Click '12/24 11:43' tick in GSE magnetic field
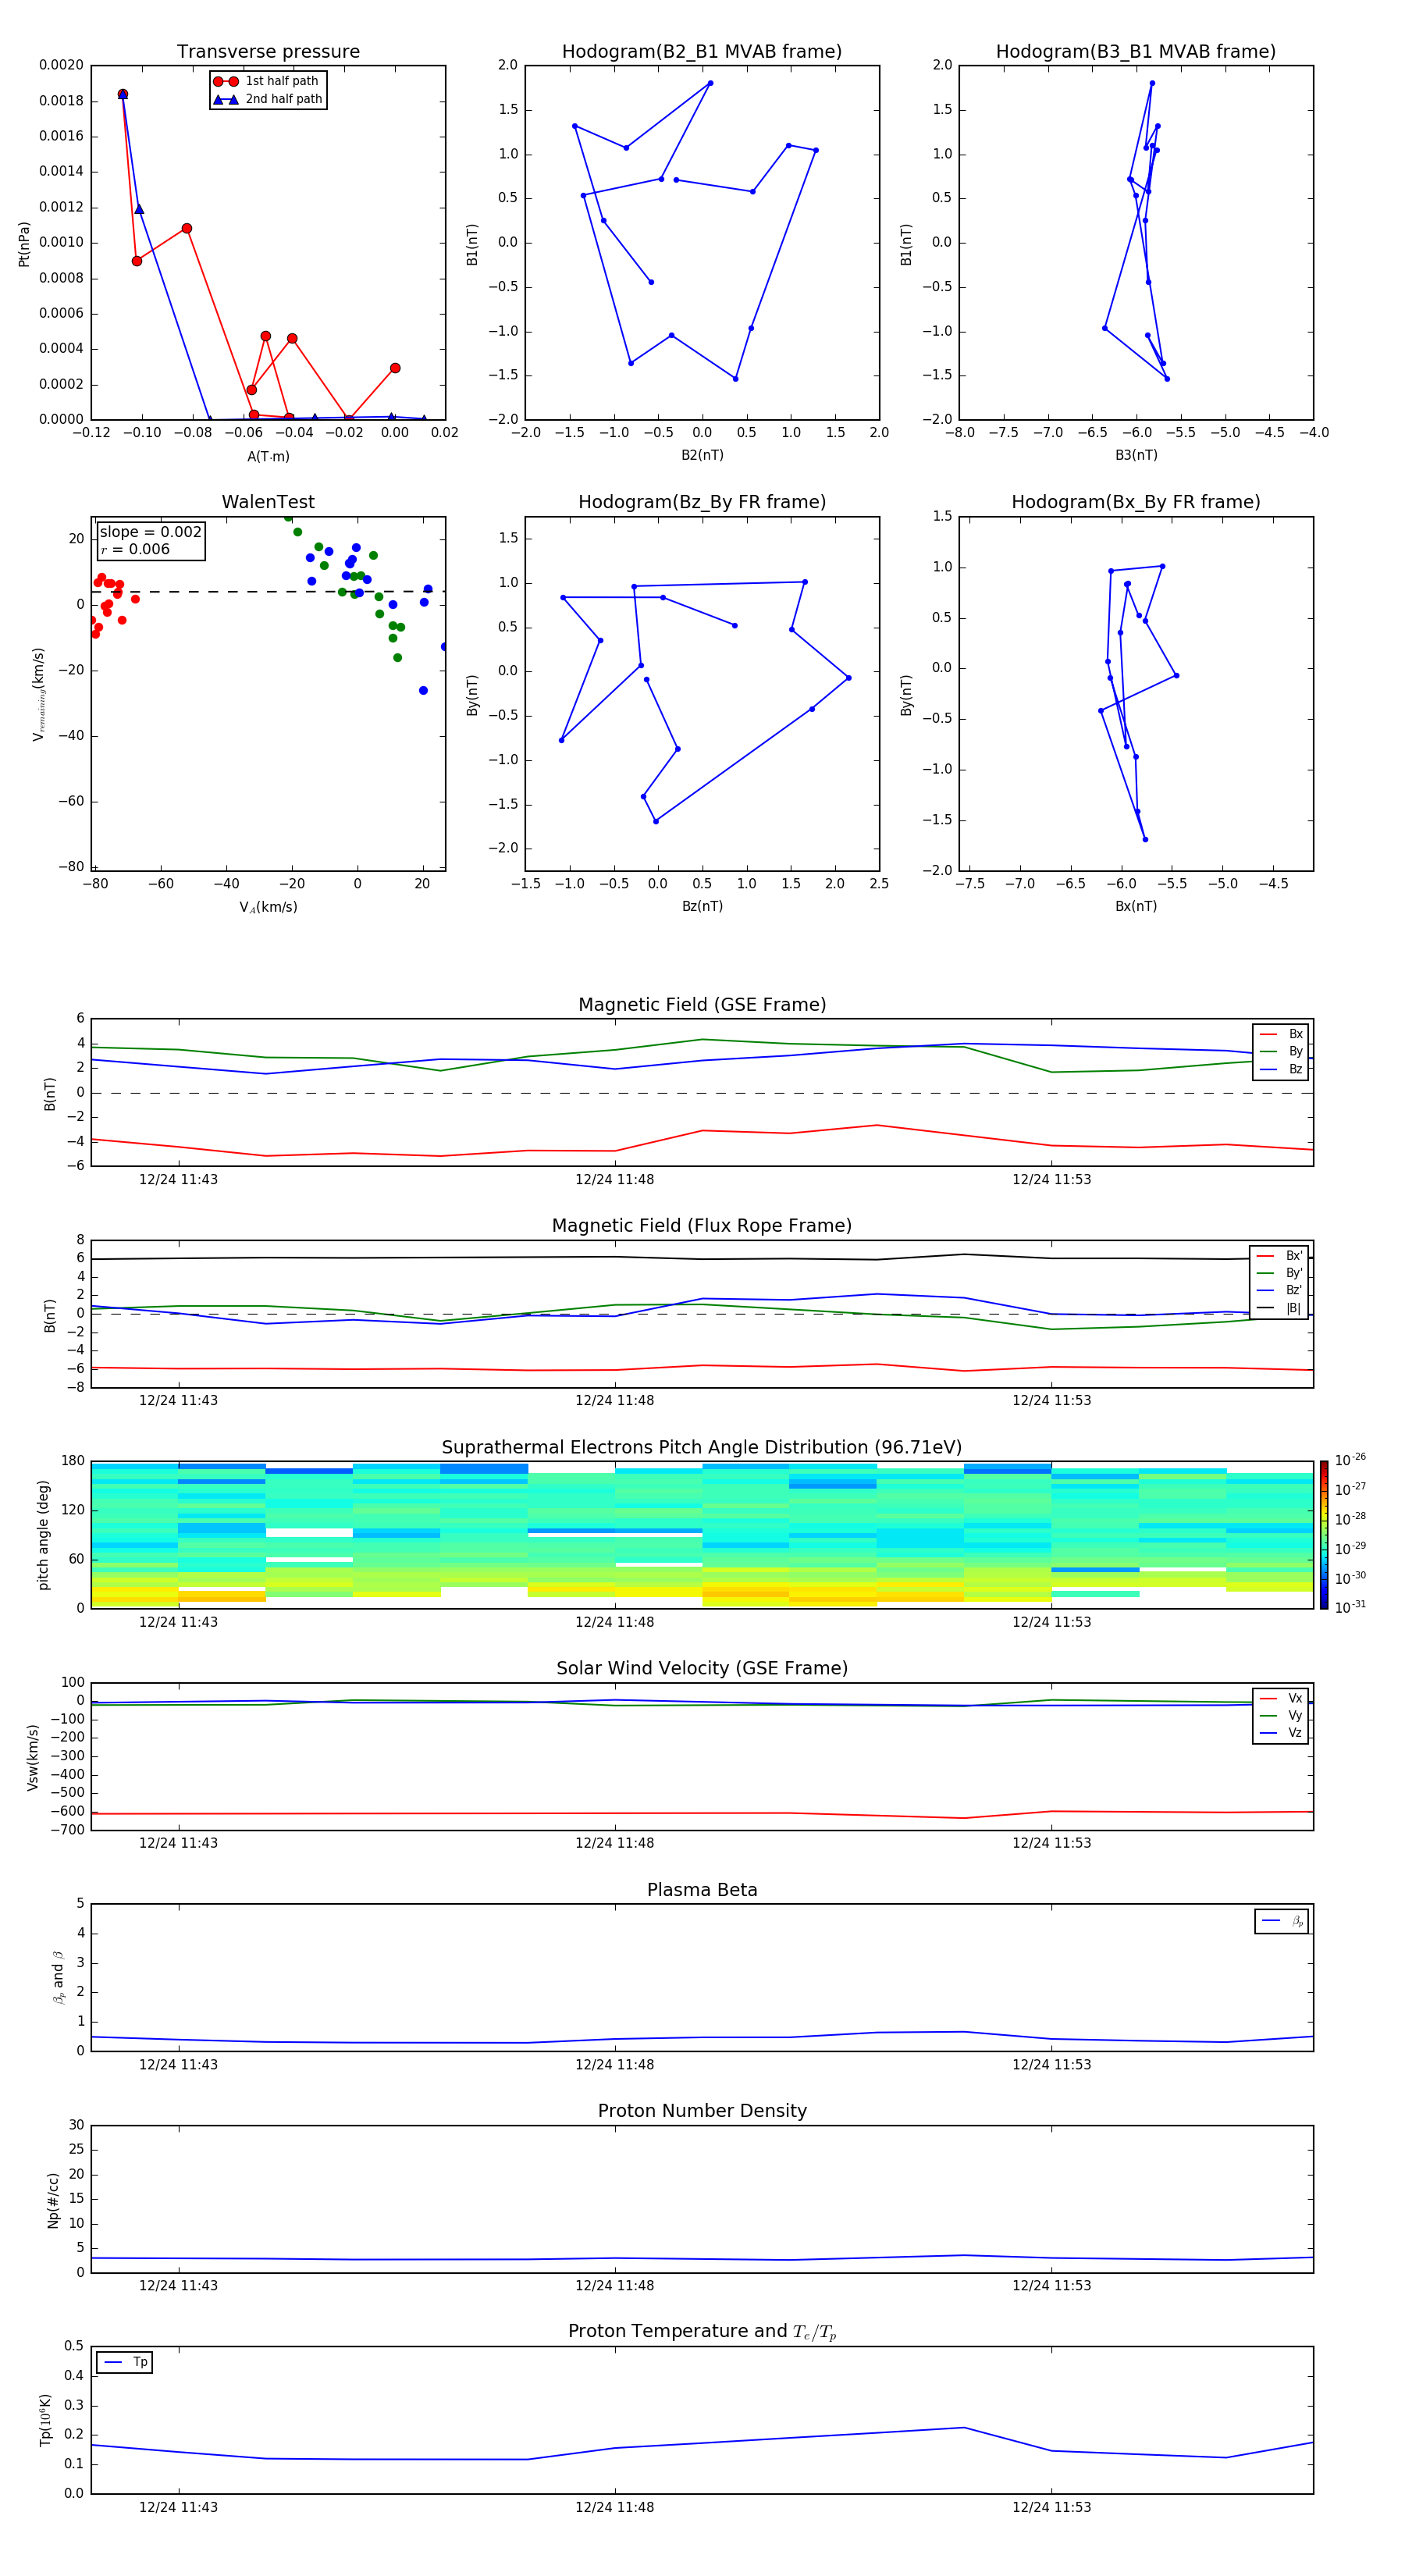This screenshot has width=1405, height=2576. (x=178, y=1180)
